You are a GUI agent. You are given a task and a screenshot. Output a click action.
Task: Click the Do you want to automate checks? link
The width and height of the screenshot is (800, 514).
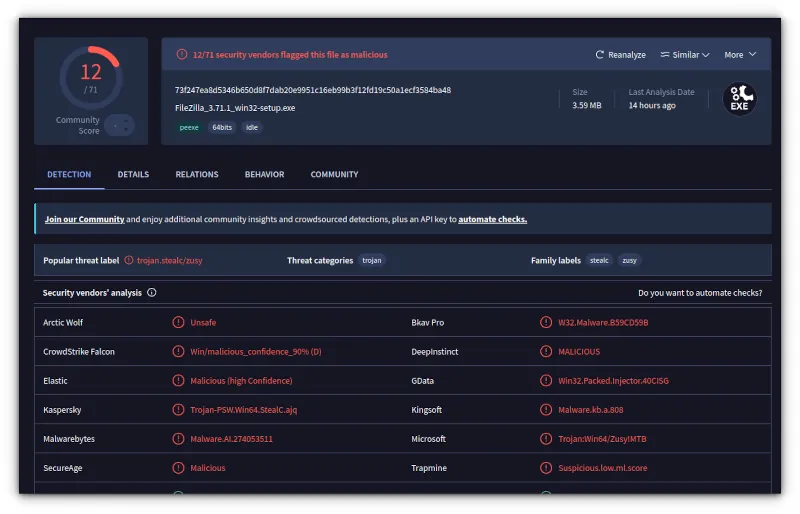700,293
